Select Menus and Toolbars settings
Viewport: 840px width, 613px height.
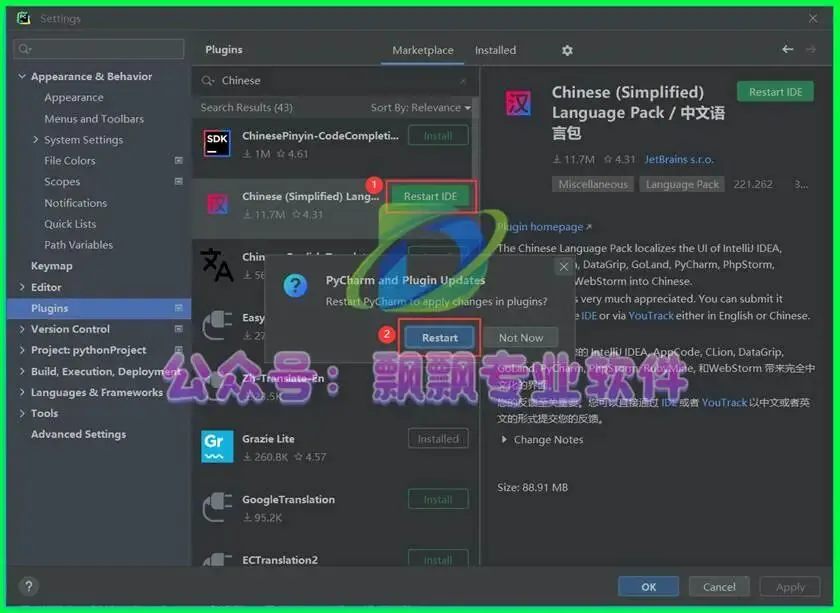(94, 118)
